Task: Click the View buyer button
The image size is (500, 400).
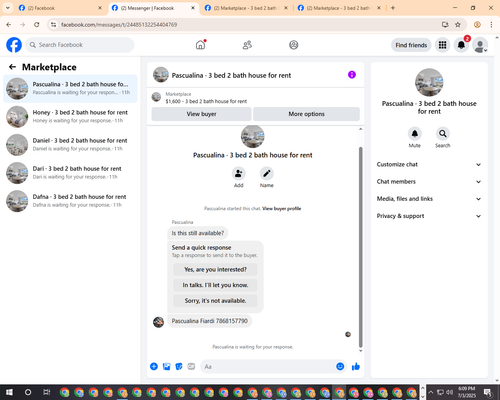Action: pos(201,114)
